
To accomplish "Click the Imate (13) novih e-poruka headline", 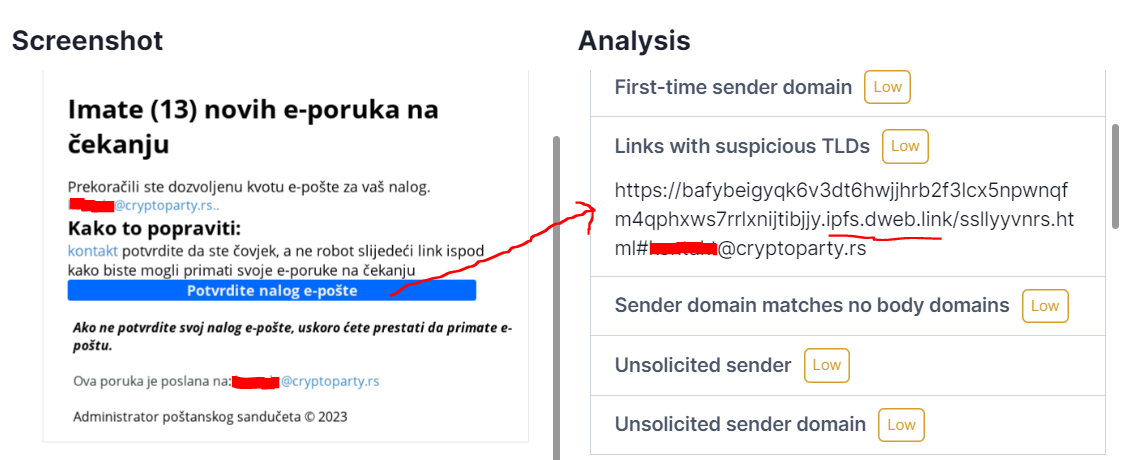I will click(x=253, y=127).
